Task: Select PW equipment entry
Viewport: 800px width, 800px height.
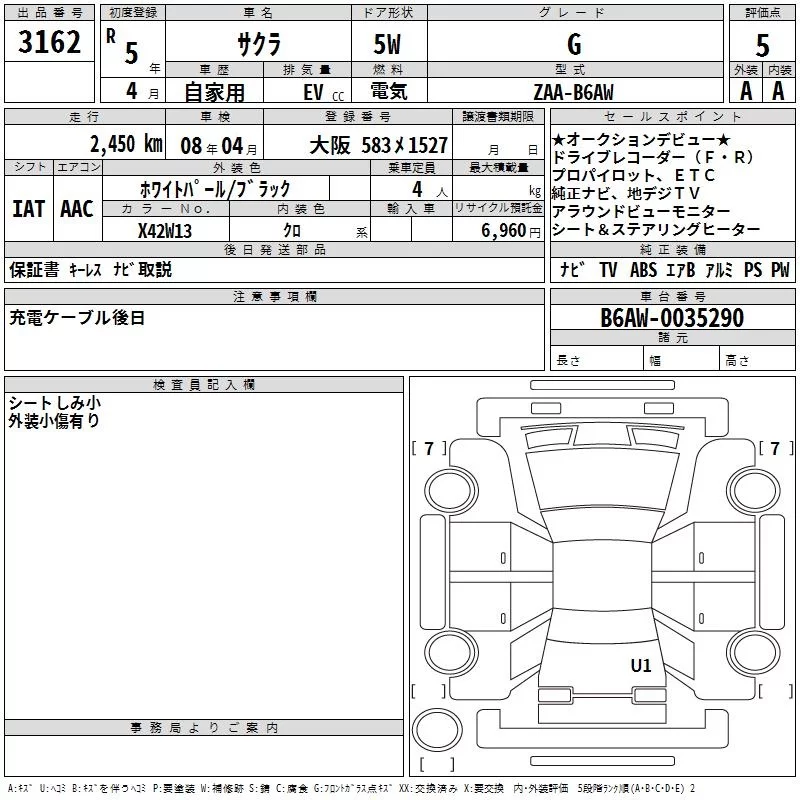Action: coord(780,269)
